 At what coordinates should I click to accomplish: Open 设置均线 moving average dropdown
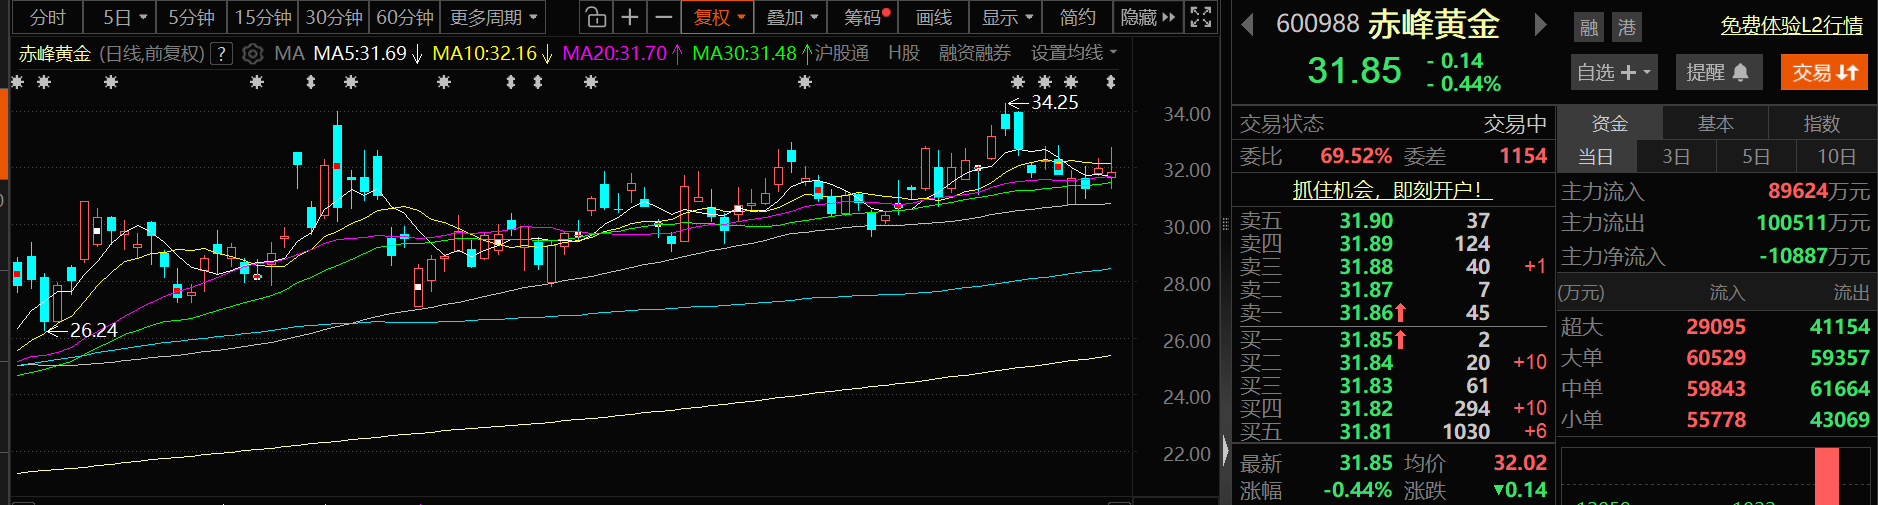click(1074, 53)
